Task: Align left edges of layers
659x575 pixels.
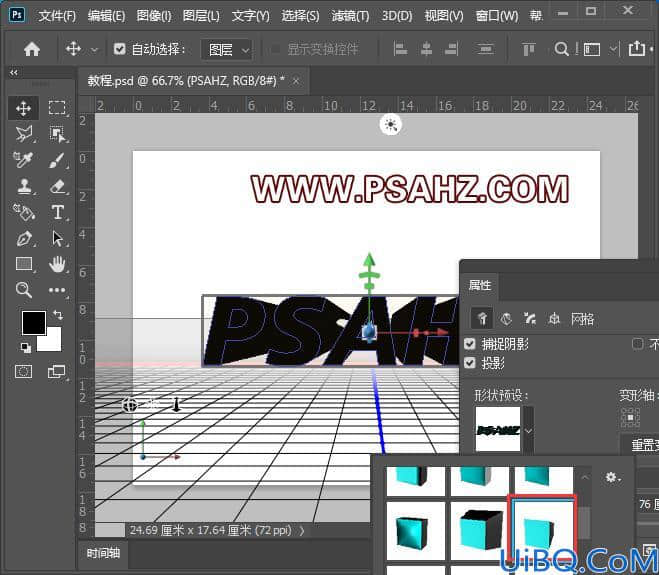Action: pyautogui.click(x=400, y=49)
